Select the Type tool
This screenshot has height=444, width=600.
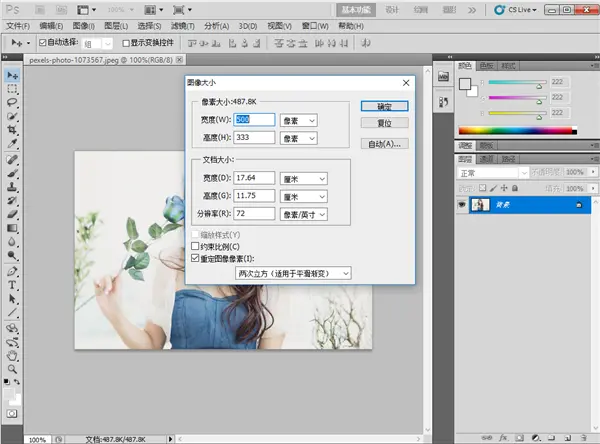12,285
